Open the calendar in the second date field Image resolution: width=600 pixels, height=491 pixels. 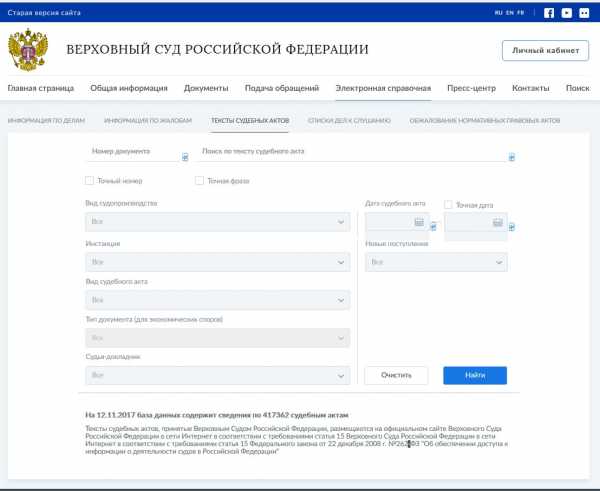(497, 222)
